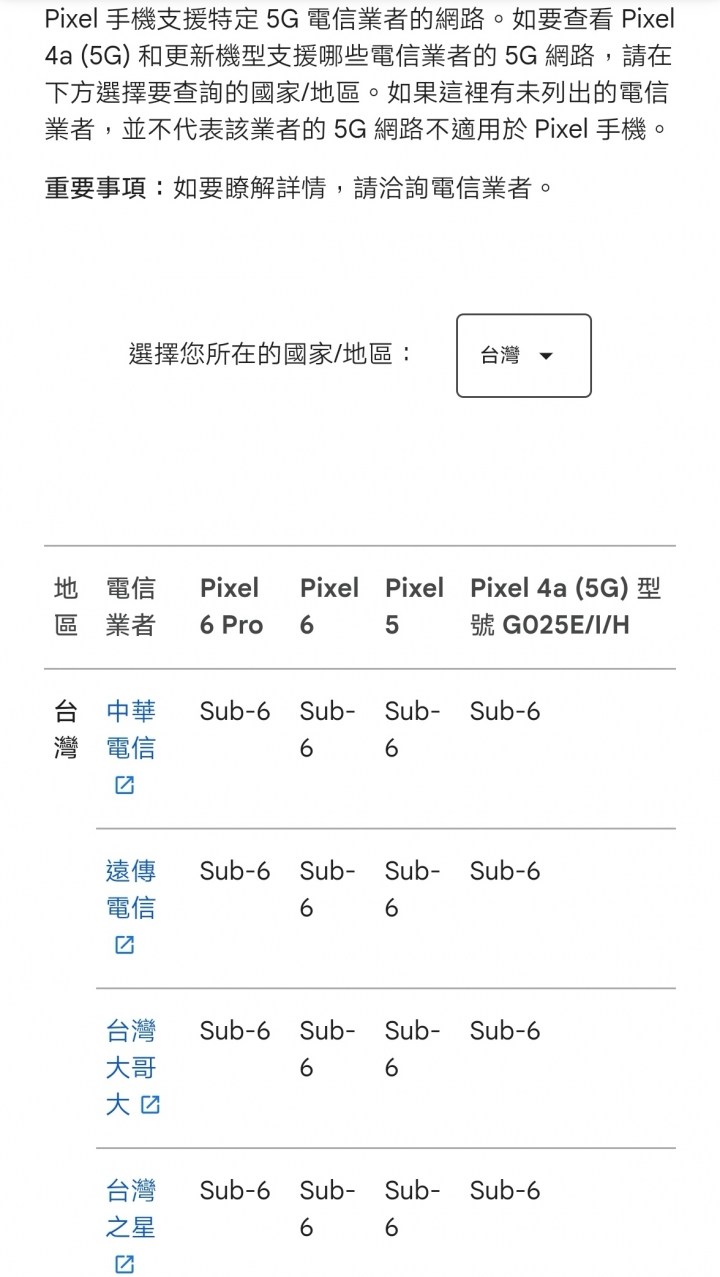Click external link icon beside 大哥大
The height and width of the screenshot is (1277, 720).
(x=150, y=1105)
